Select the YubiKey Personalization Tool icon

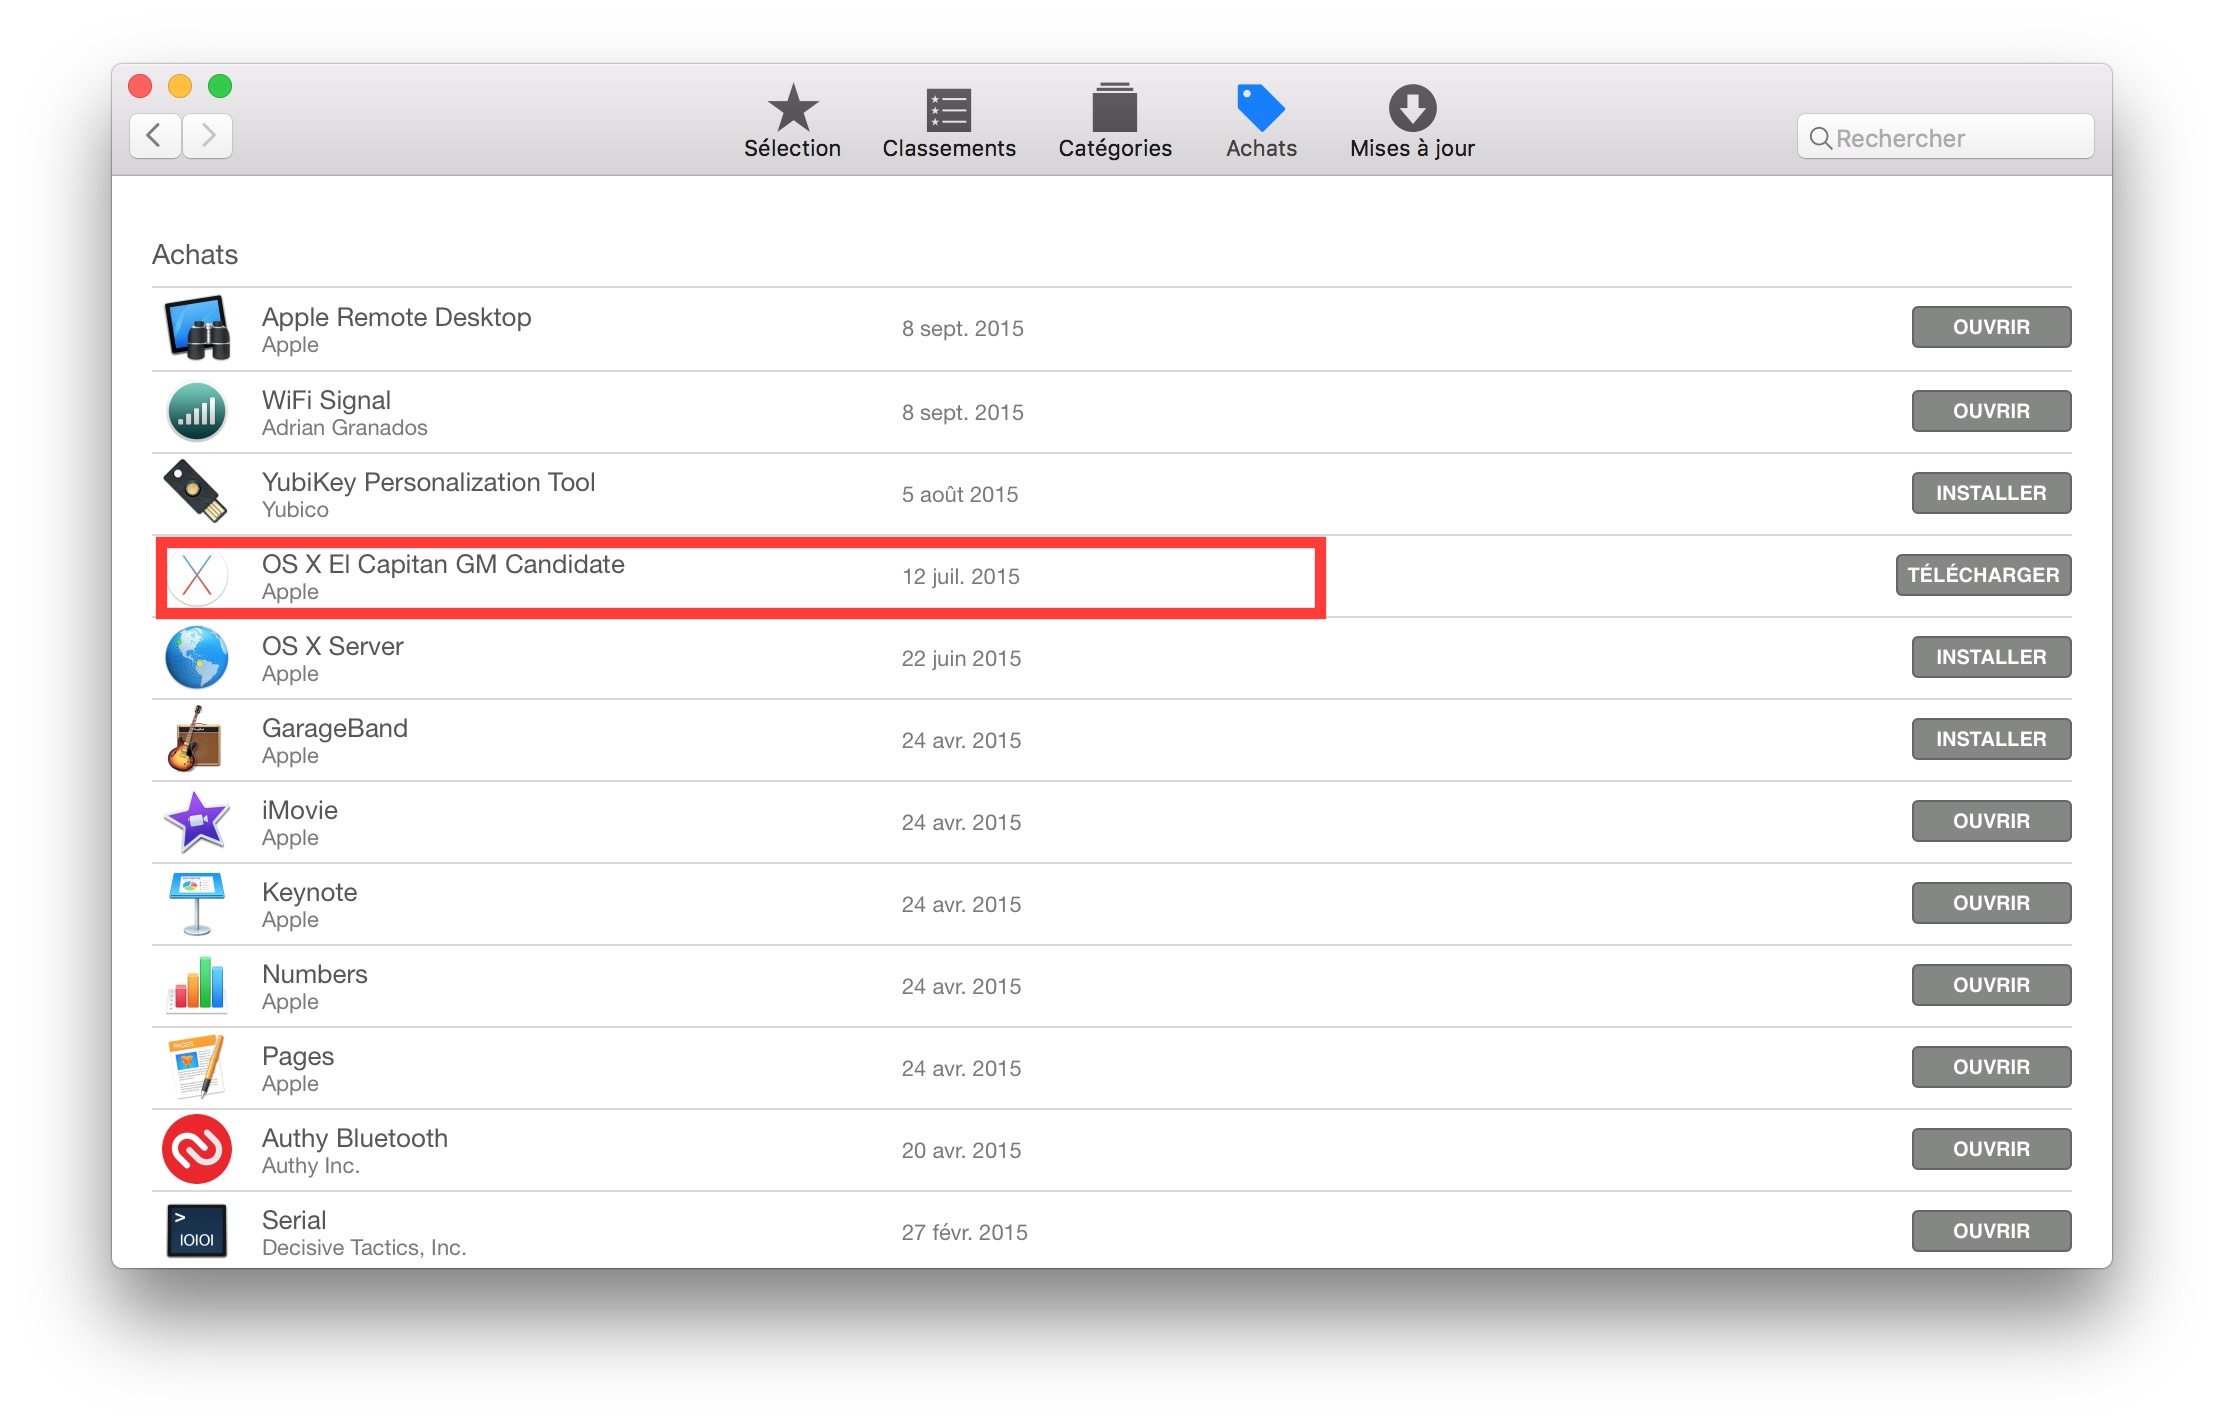[195, 491]
